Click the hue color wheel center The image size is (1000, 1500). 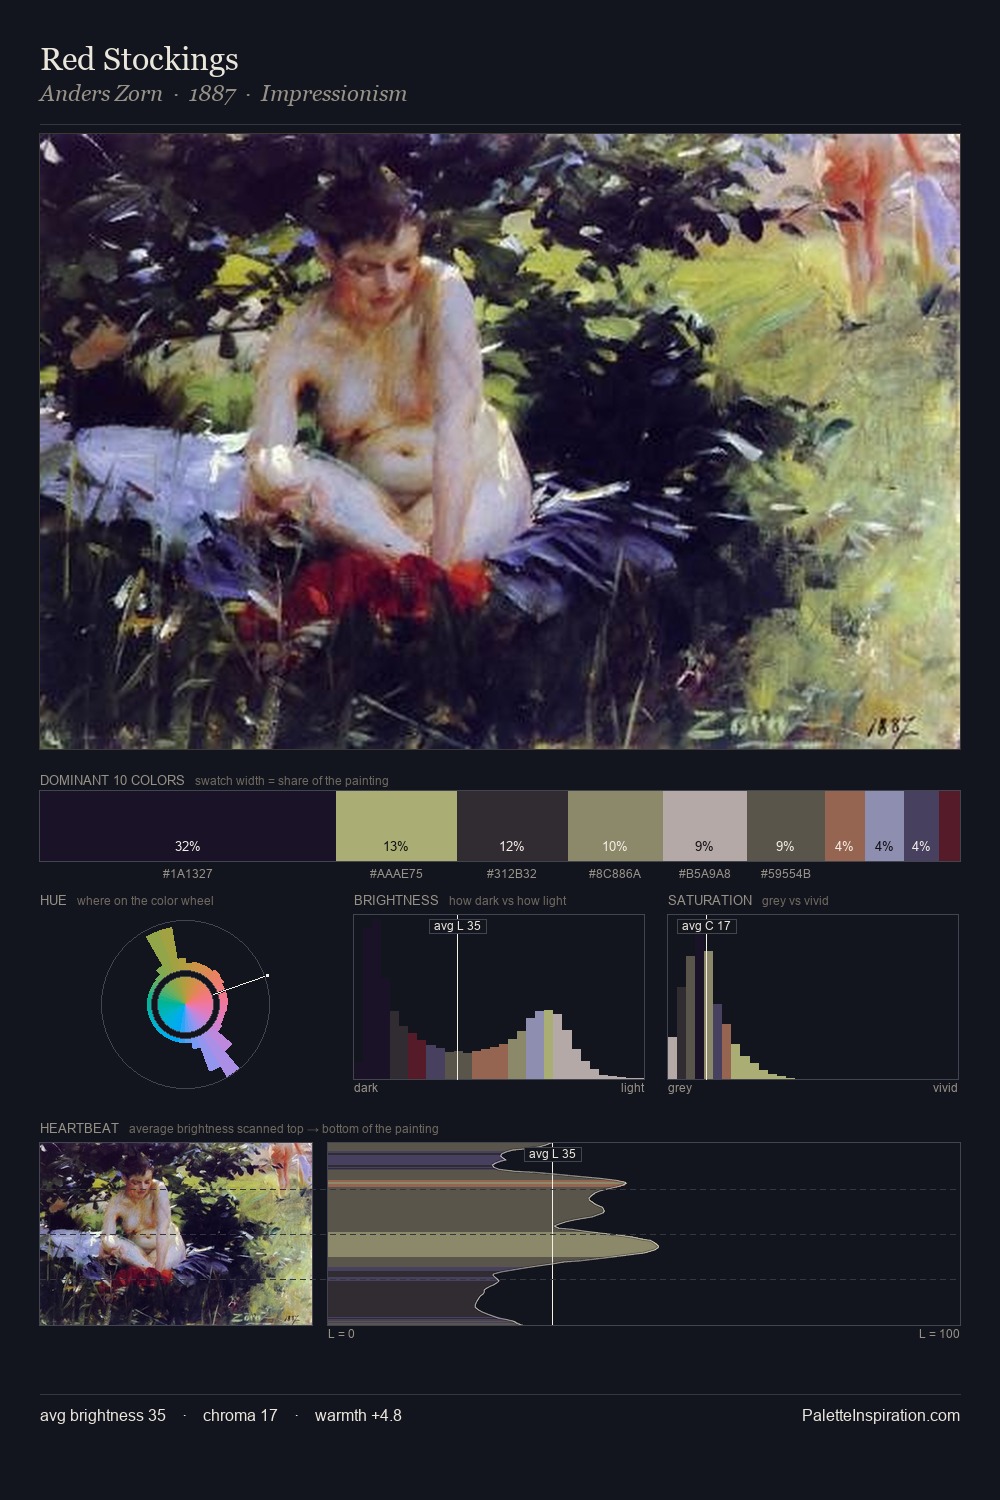[x=185, y=1004]
